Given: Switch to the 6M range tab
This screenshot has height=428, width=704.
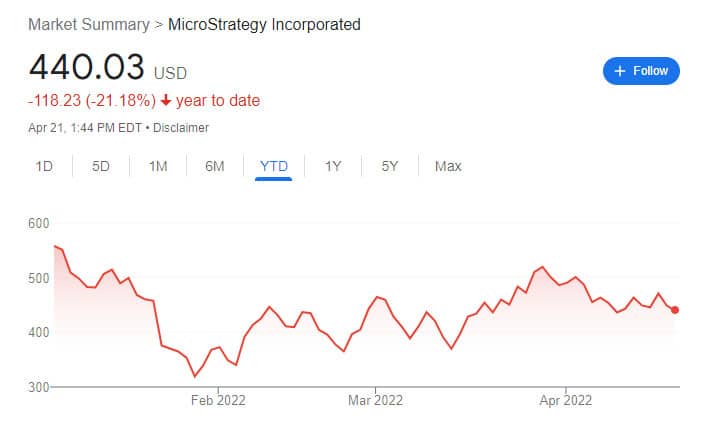Looking at the screenshot, I should click(x=215, y=166).
